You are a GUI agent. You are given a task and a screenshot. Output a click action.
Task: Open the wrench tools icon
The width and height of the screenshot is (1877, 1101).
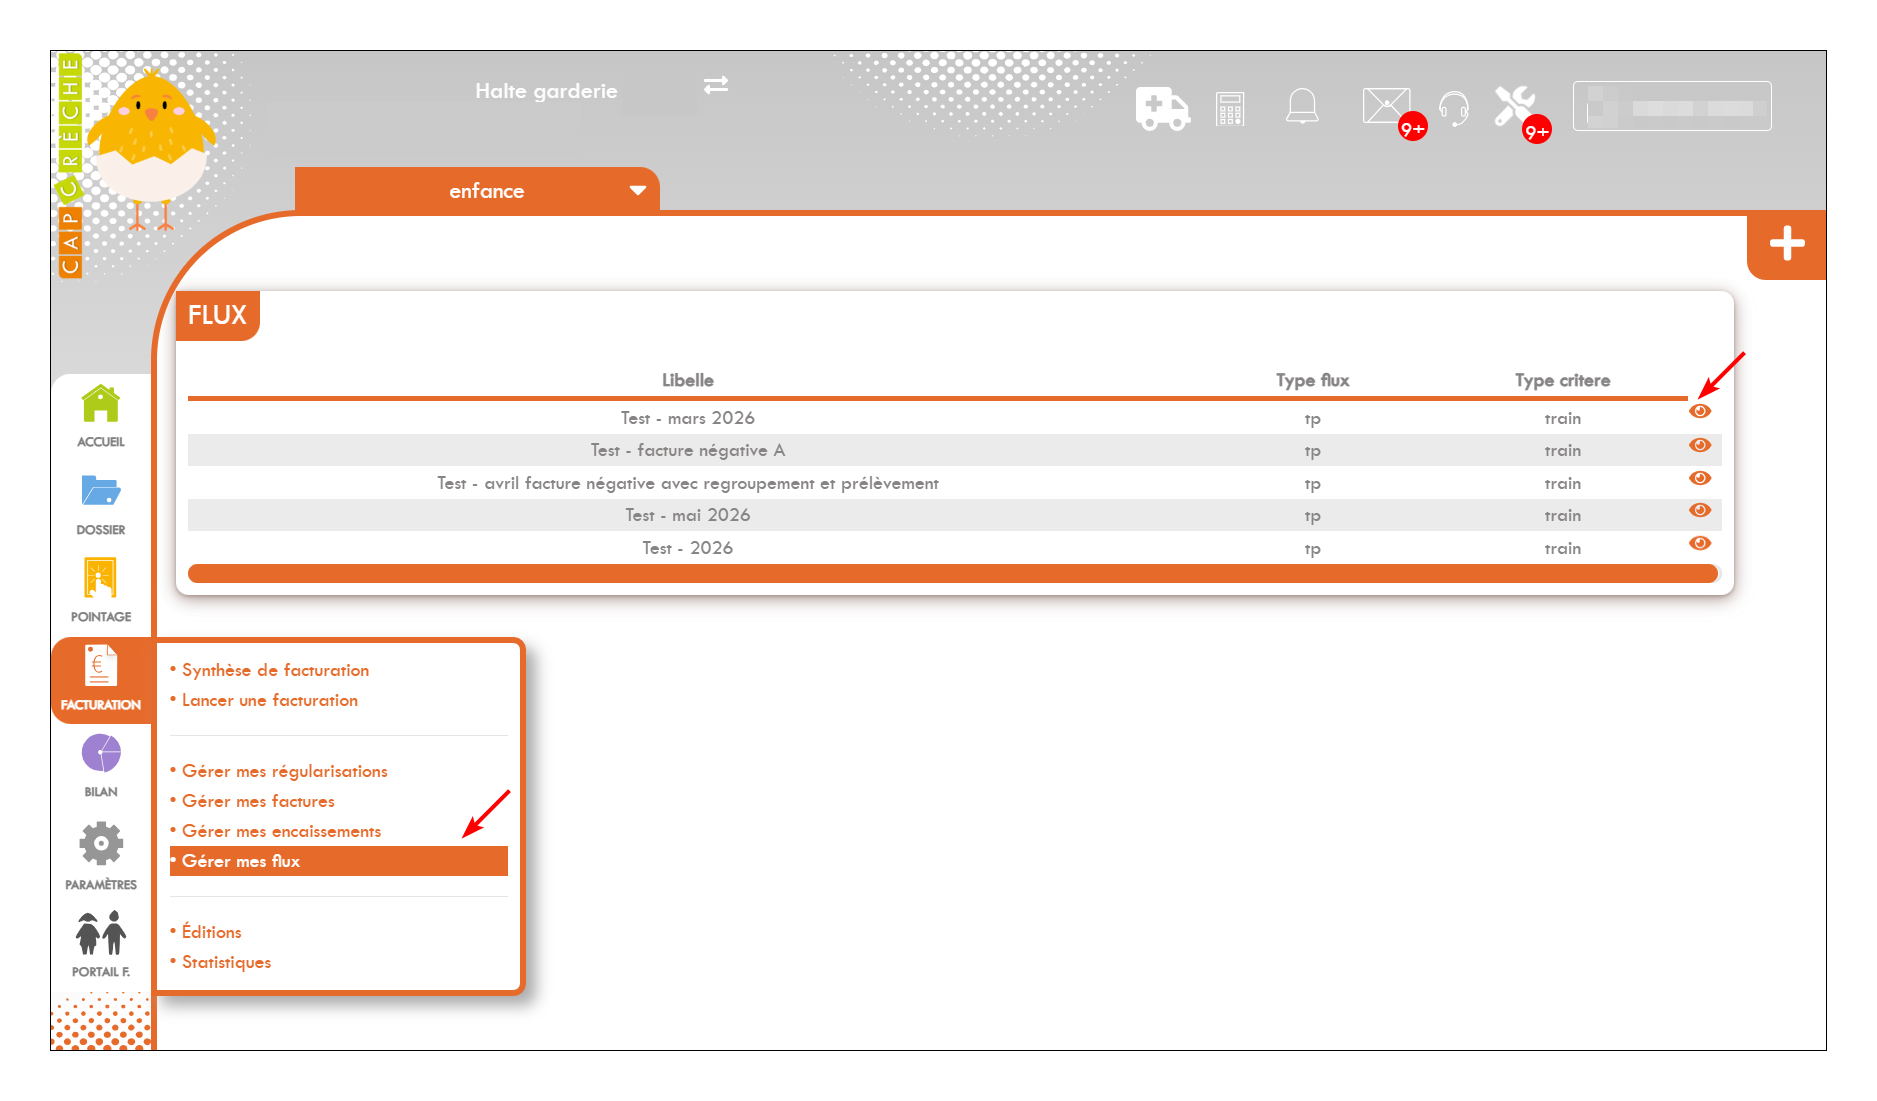(x=1514, y=106)
